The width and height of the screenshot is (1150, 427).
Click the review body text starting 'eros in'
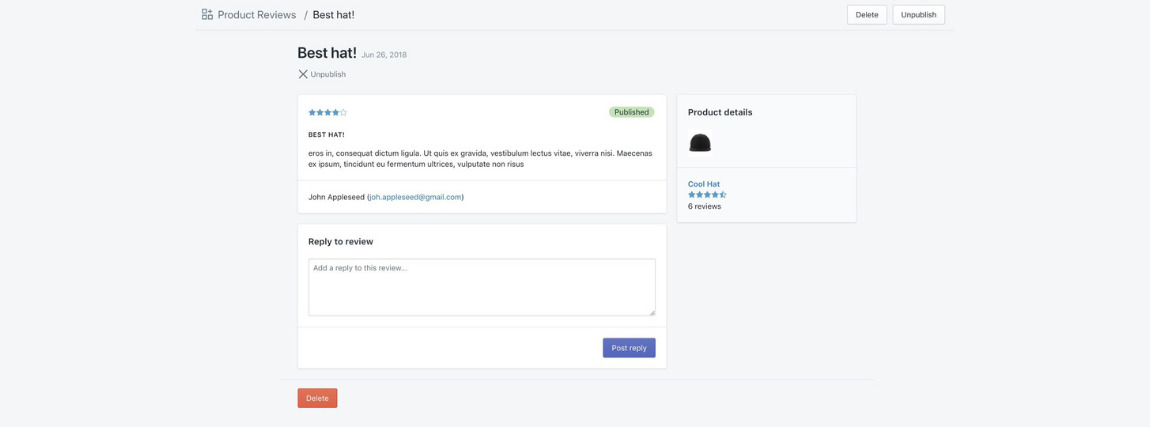pyautogui.click(x=480, y=159)
